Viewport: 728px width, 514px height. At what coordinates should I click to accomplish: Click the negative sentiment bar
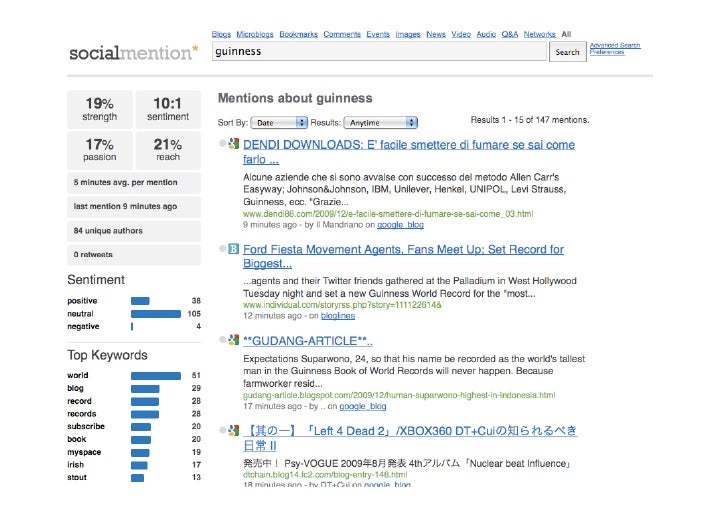coord(132,326)
